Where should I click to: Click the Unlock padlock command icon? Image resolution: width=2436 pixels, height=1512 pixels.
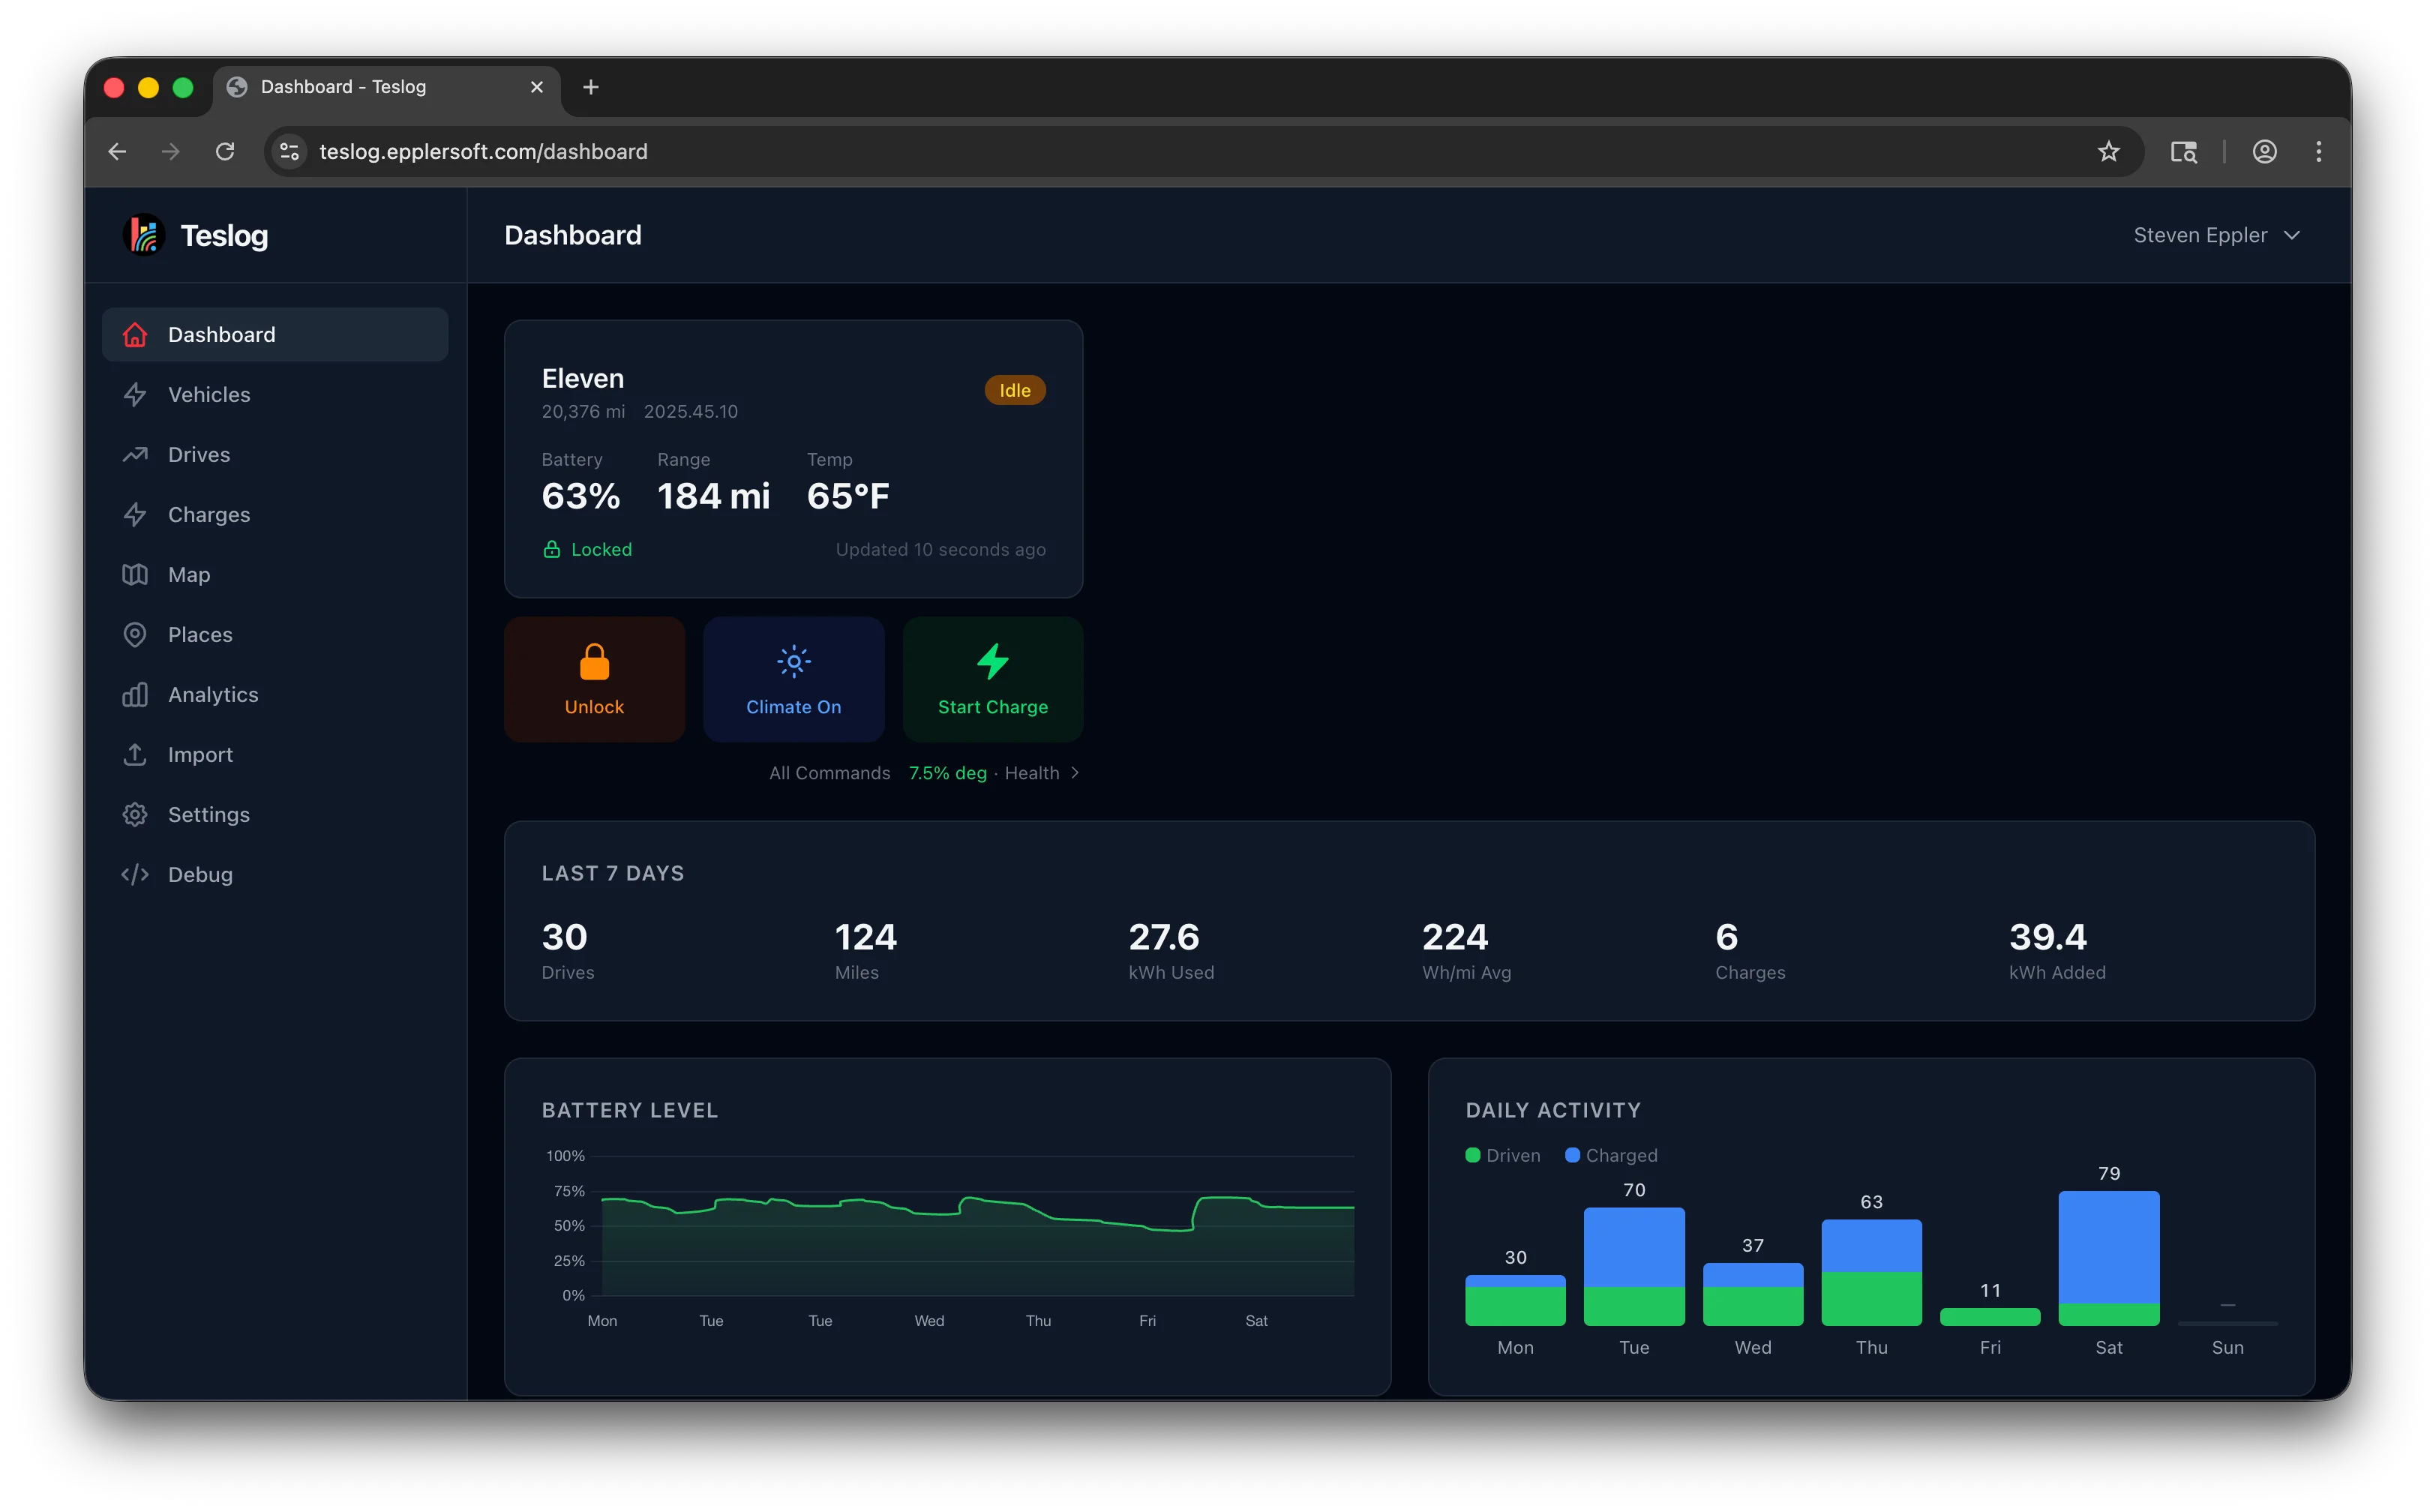(594, 662)
